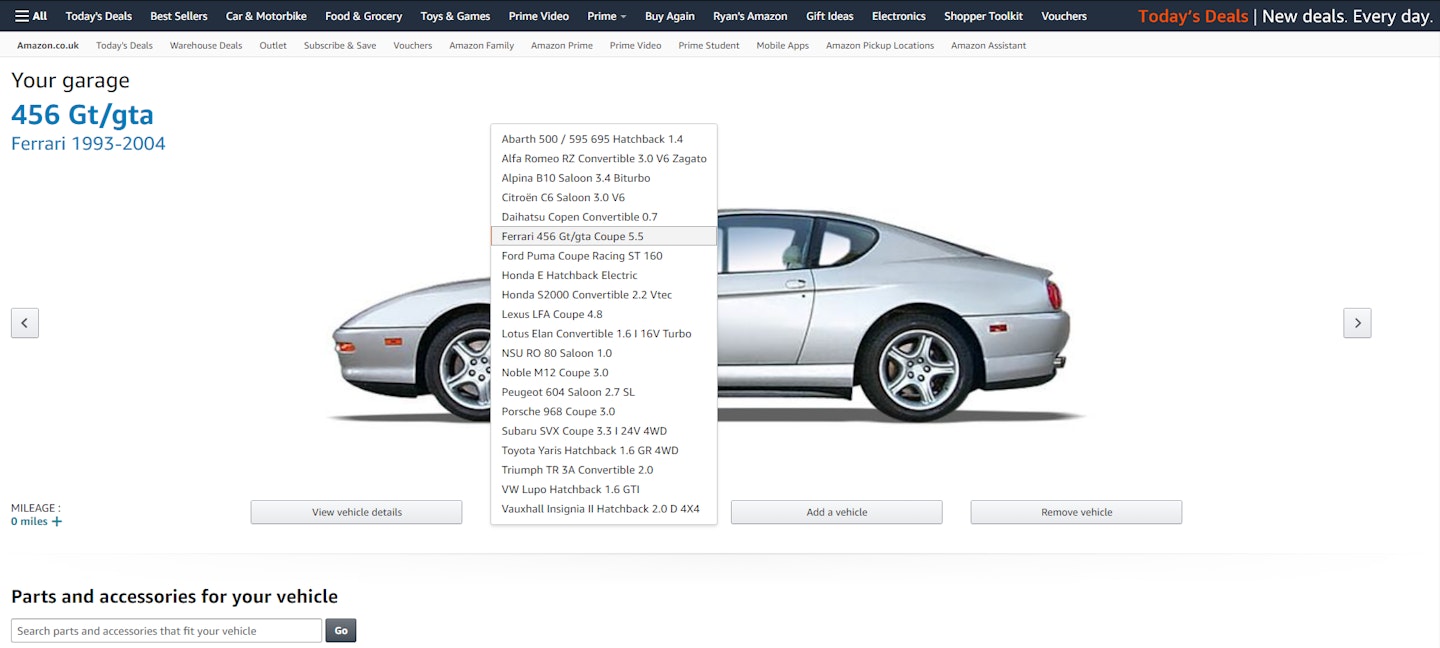
Task: Select Citroën C6 Saloon 3.0 V6
Action: tap(604, 197)
